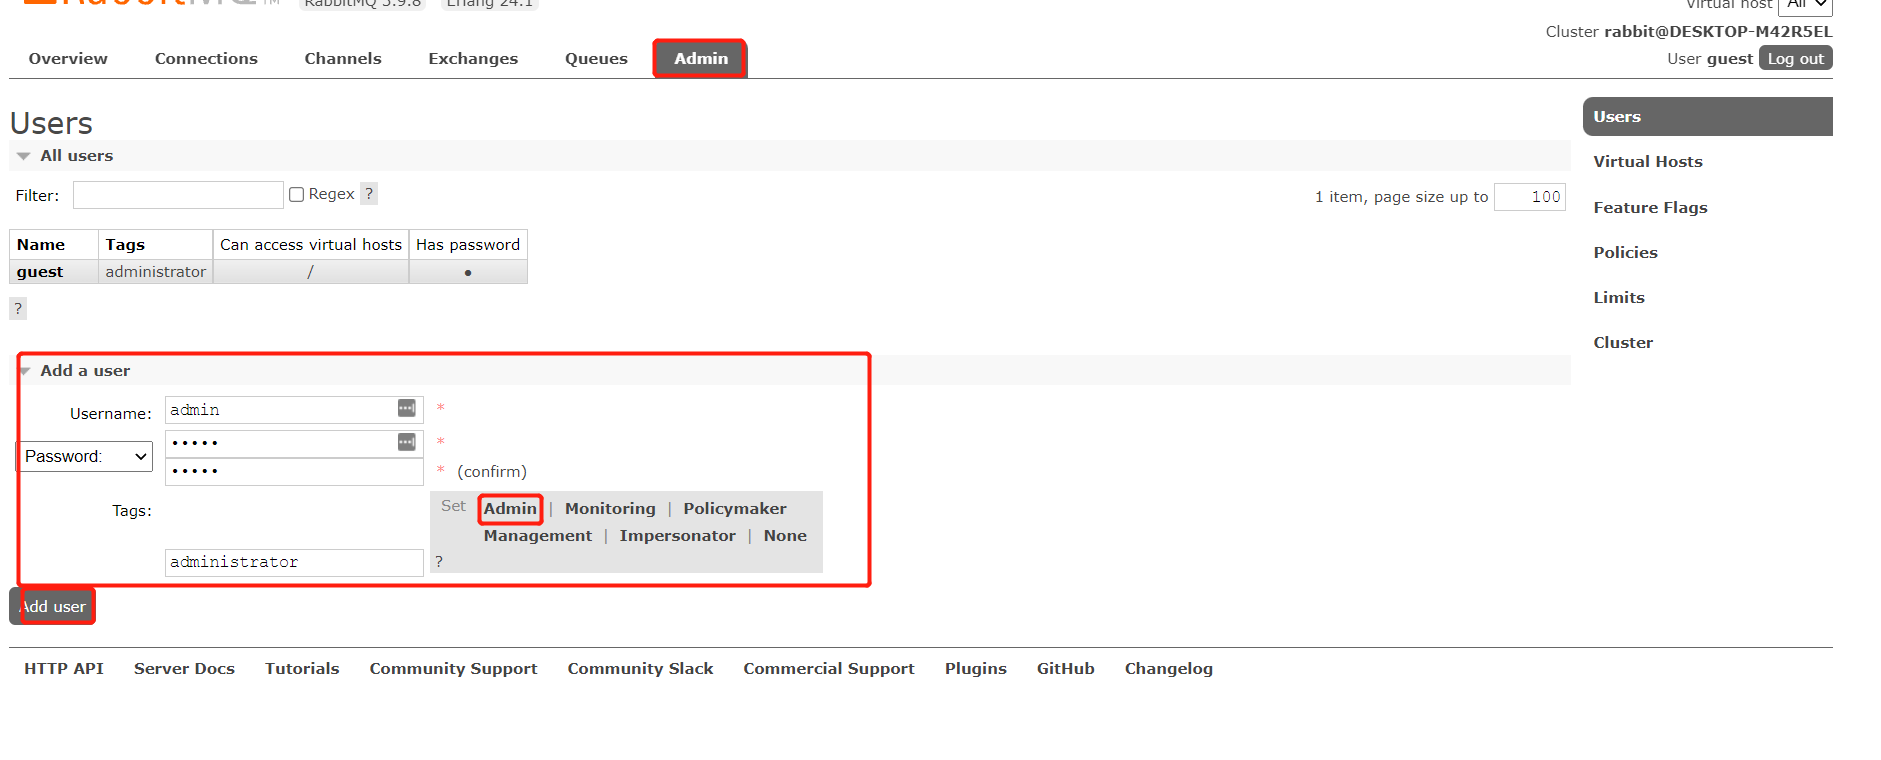The height and width of the screenshot is (760, 1881).
Task: Open the help icon below users table
Action: coord(18,308)
